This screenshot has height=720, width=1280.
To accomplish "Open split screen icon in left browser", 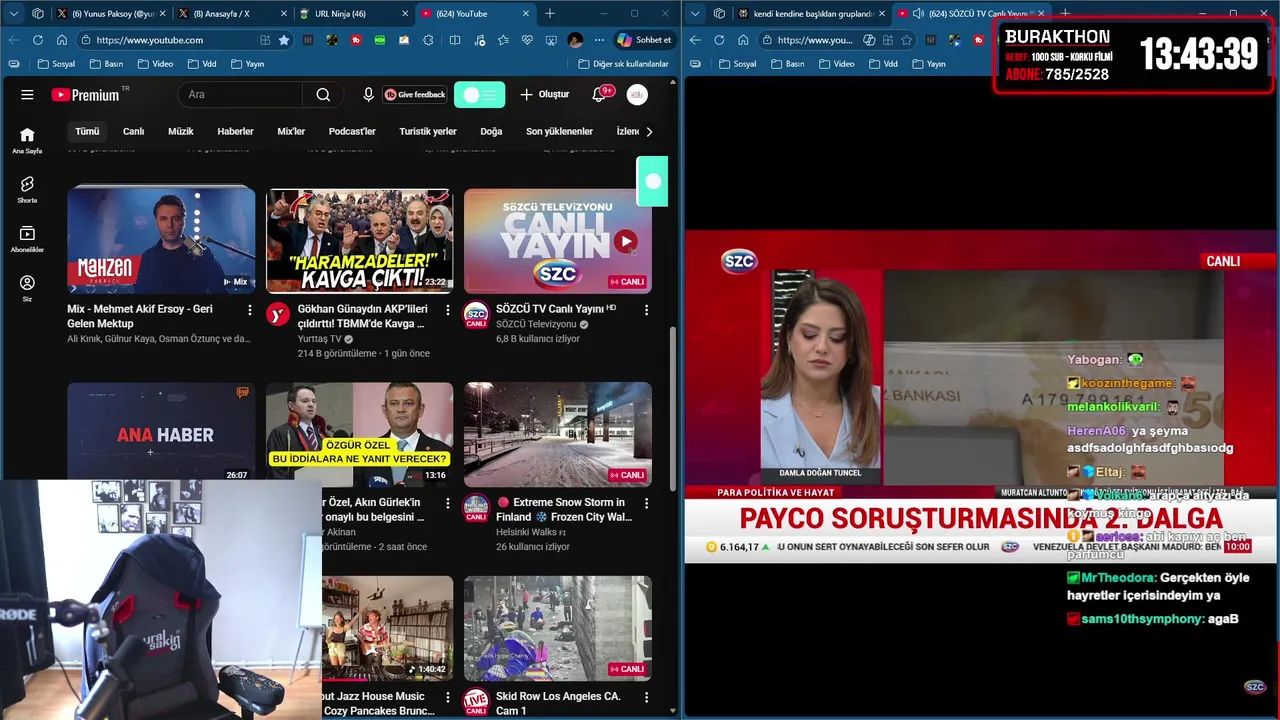I will click(x=455, y=40).
